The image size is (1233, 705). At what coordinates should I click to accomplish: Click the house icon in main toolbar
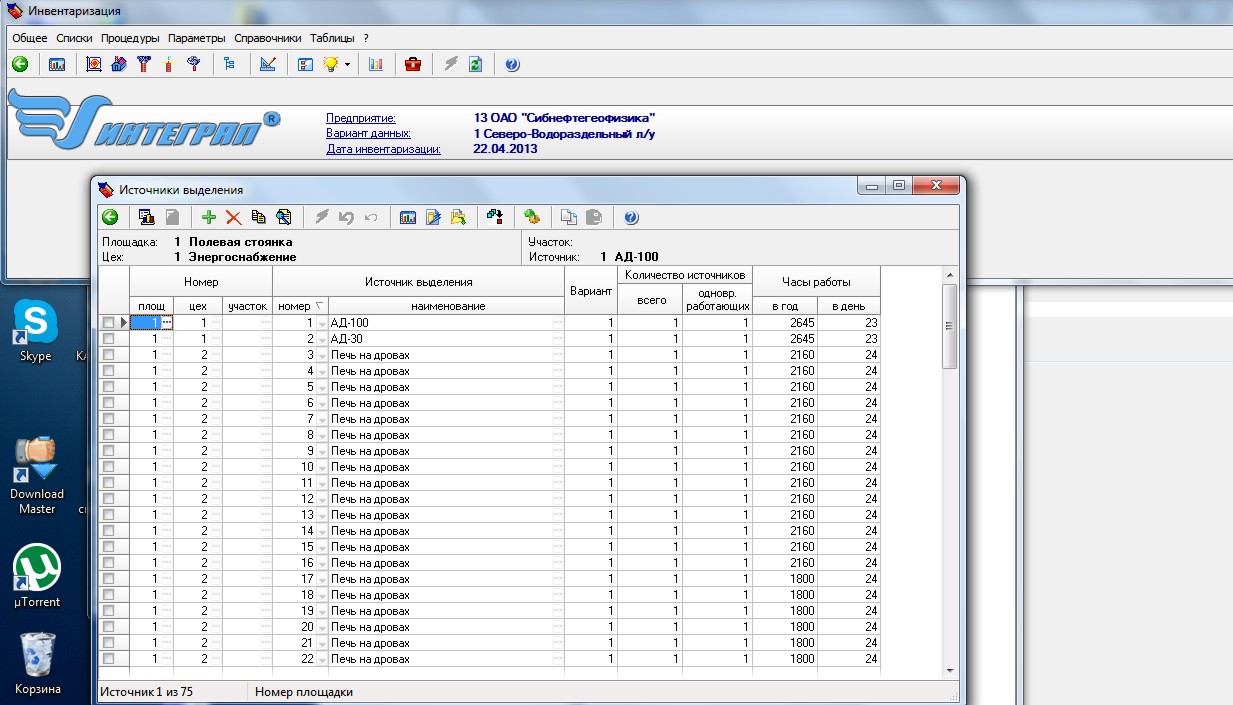point(119,65)
